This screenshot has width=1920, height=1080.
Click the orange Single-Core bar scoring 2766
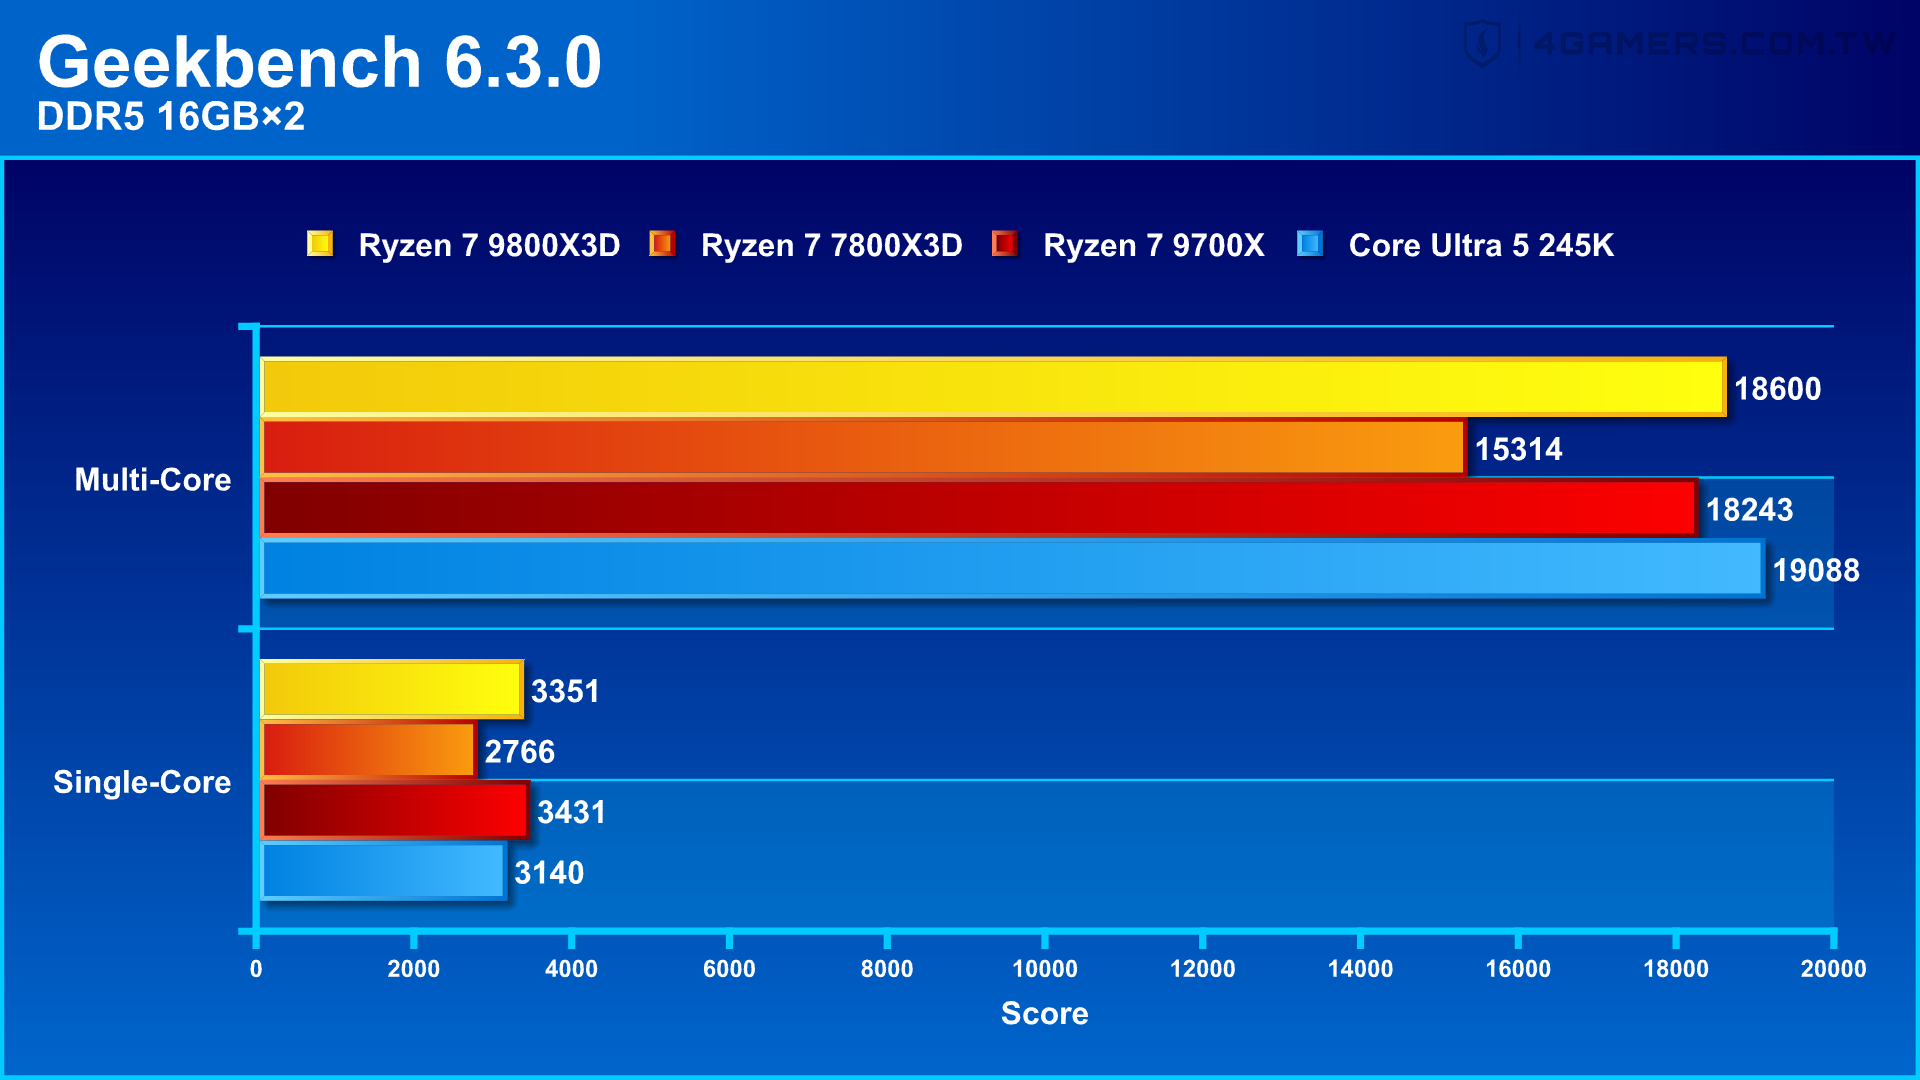tap(369, 750)
